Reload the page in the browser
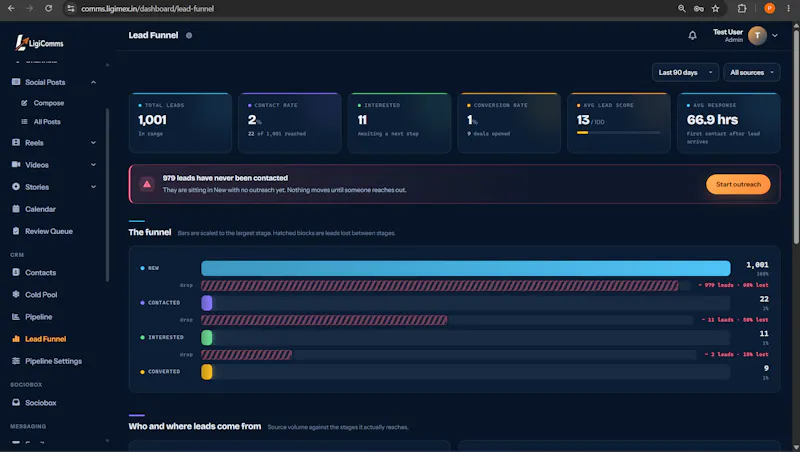 48,8
